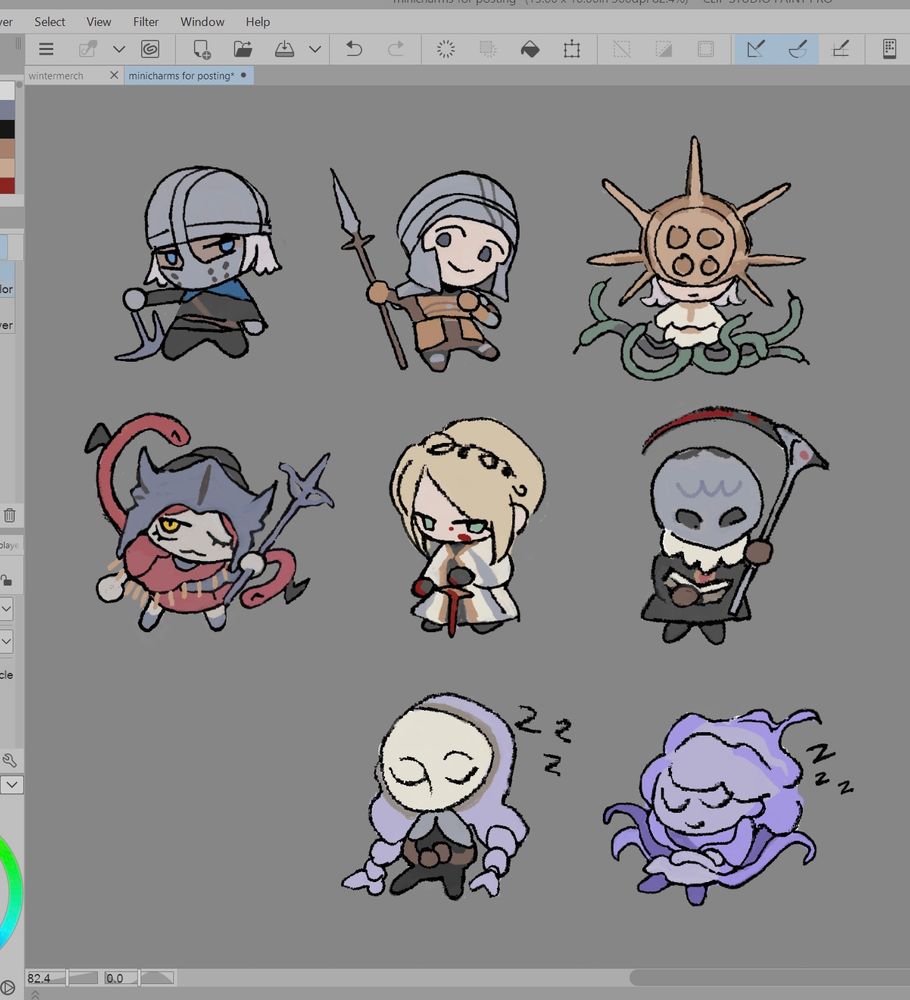The width and height of the screenshot is (910, 1000).
Task: Click the device-shaped icon at the toolbar's right end
Action: (889, 49)
